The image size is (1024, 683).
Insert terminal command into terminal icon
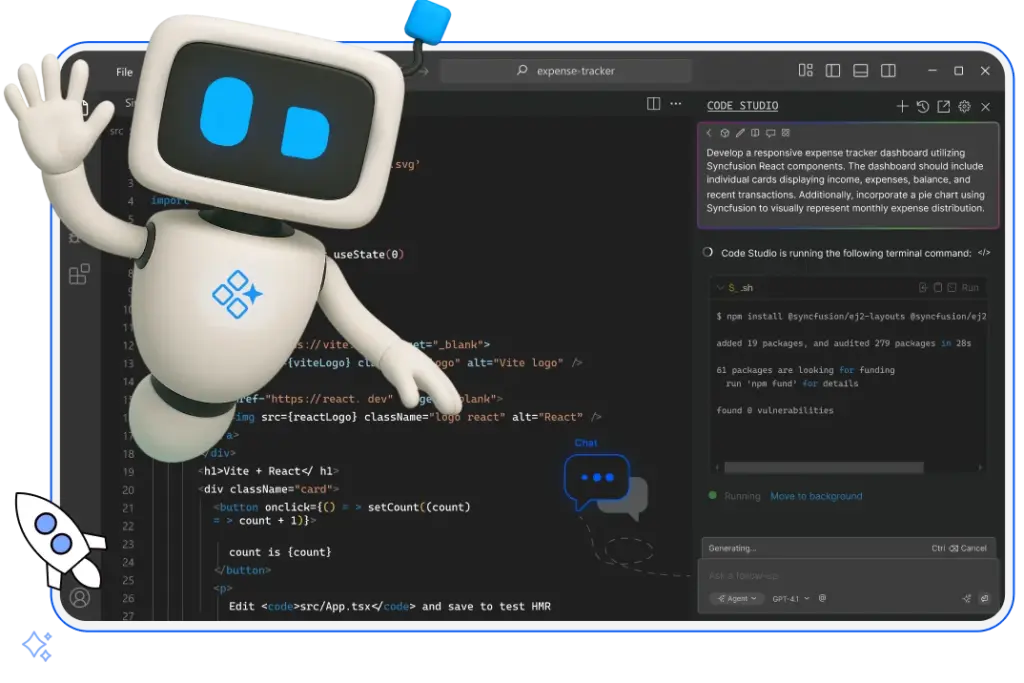click(923, 287)
